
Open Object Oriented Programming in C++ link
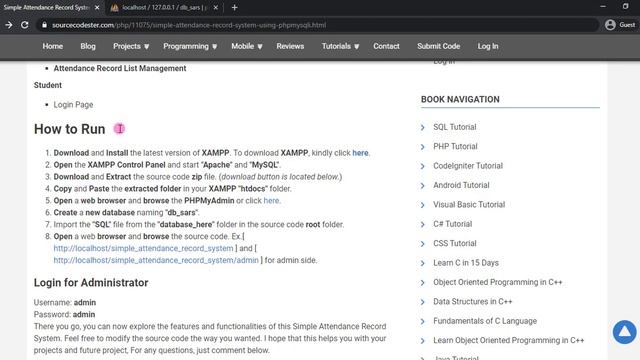tap(498, 282)
